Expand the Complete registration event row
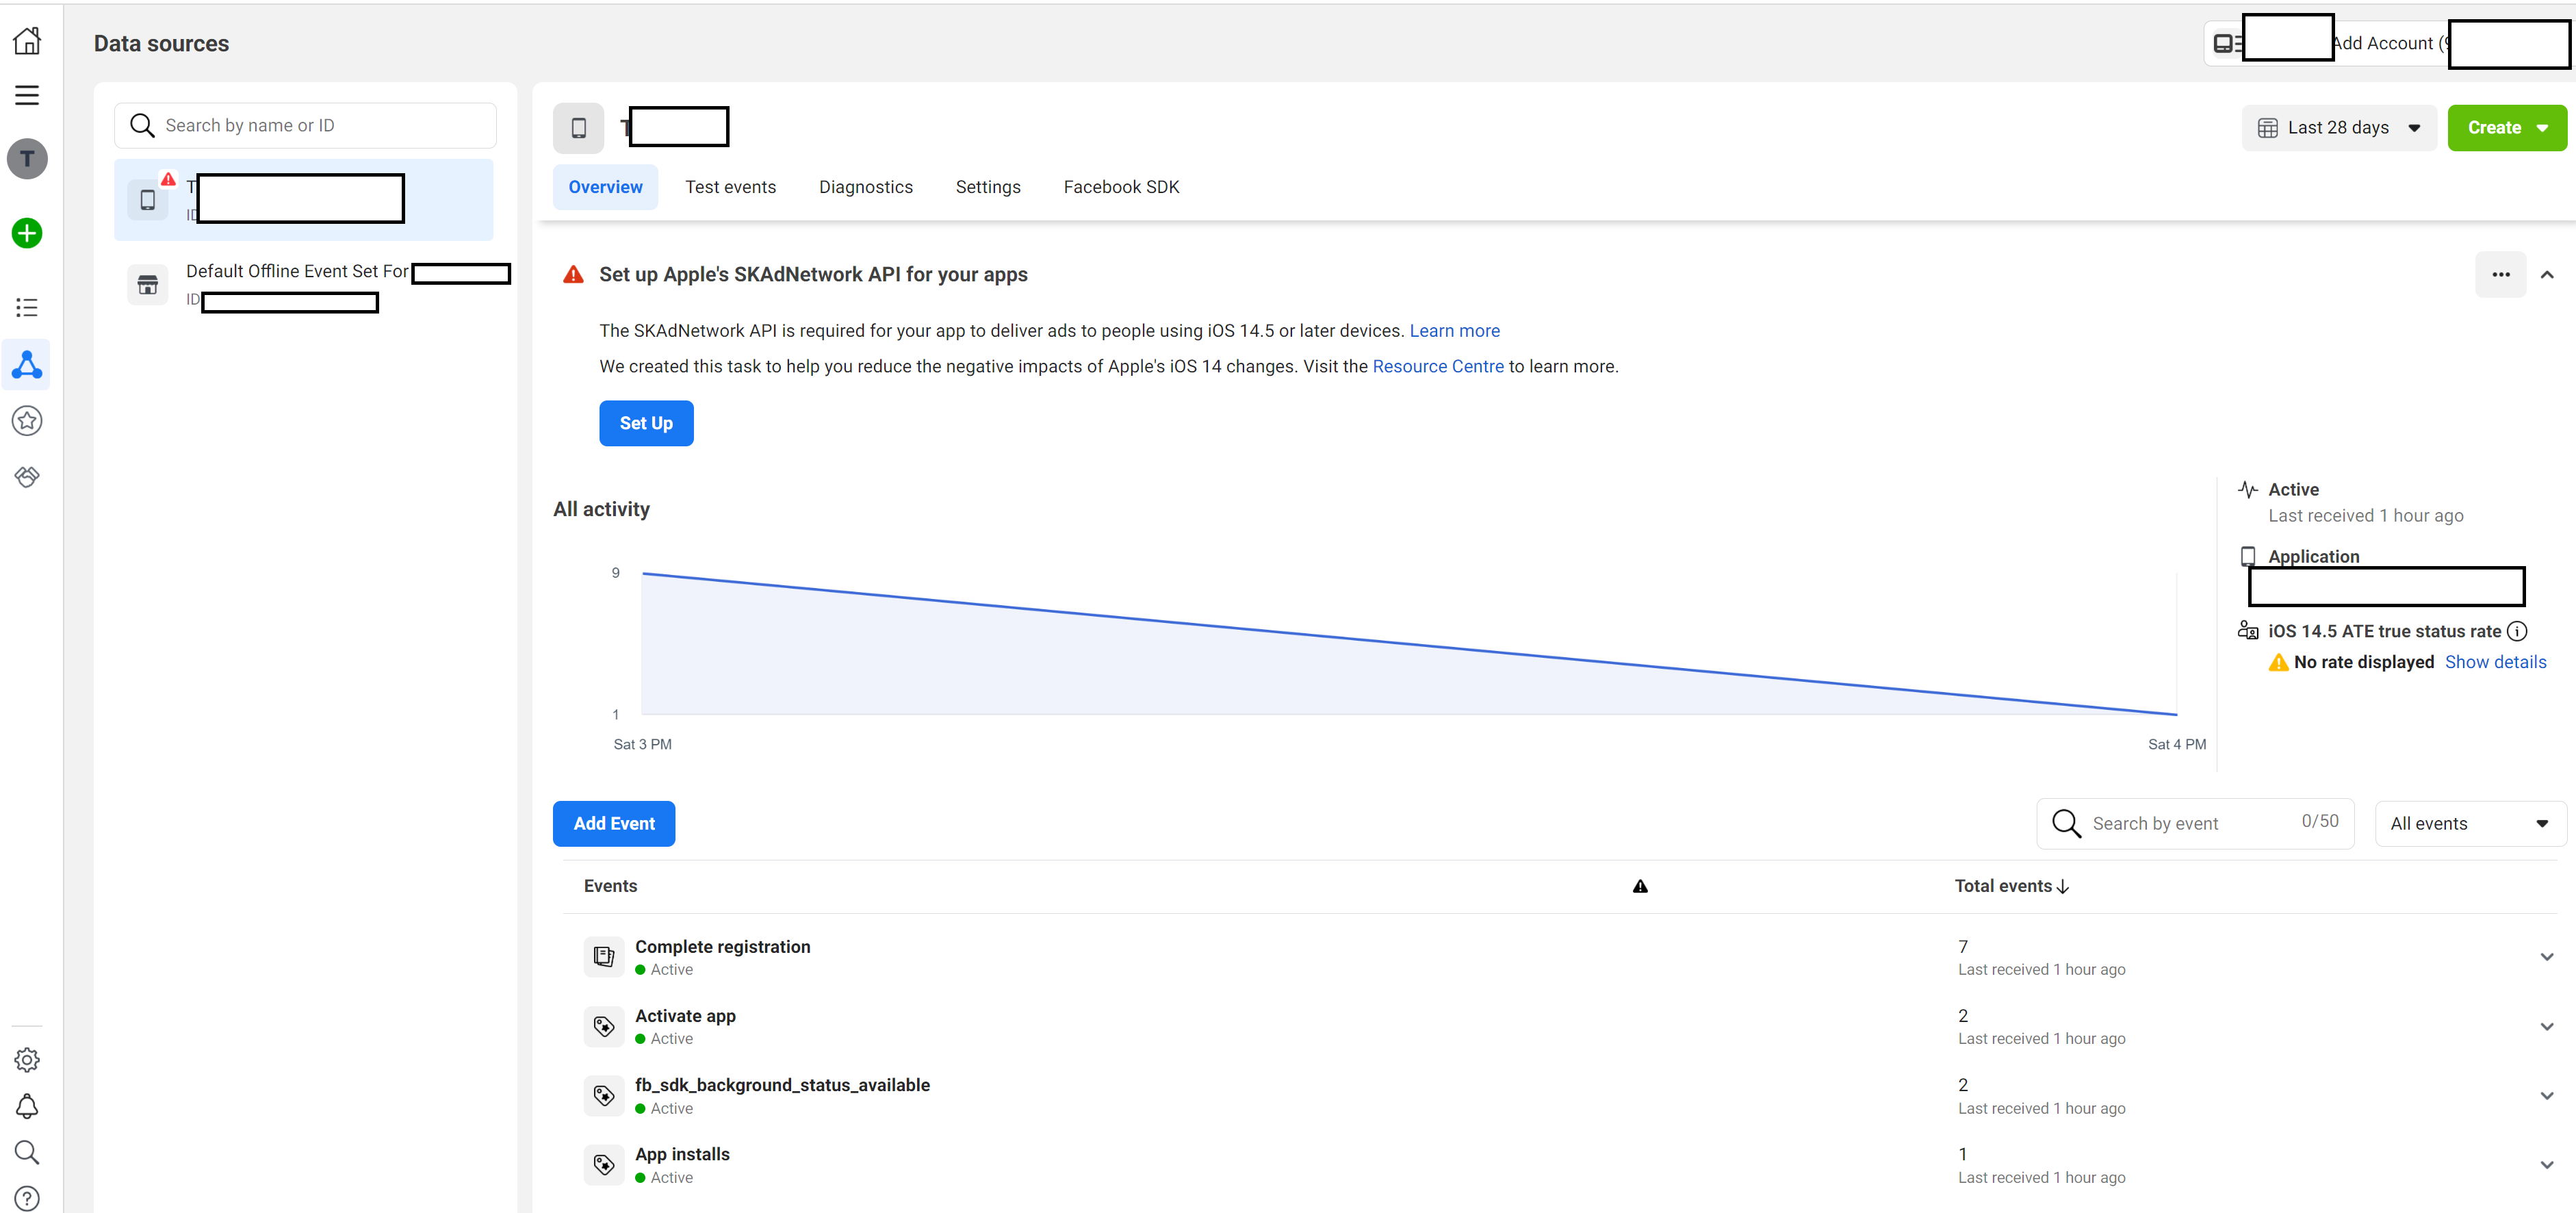 (x=2546, y=957)
